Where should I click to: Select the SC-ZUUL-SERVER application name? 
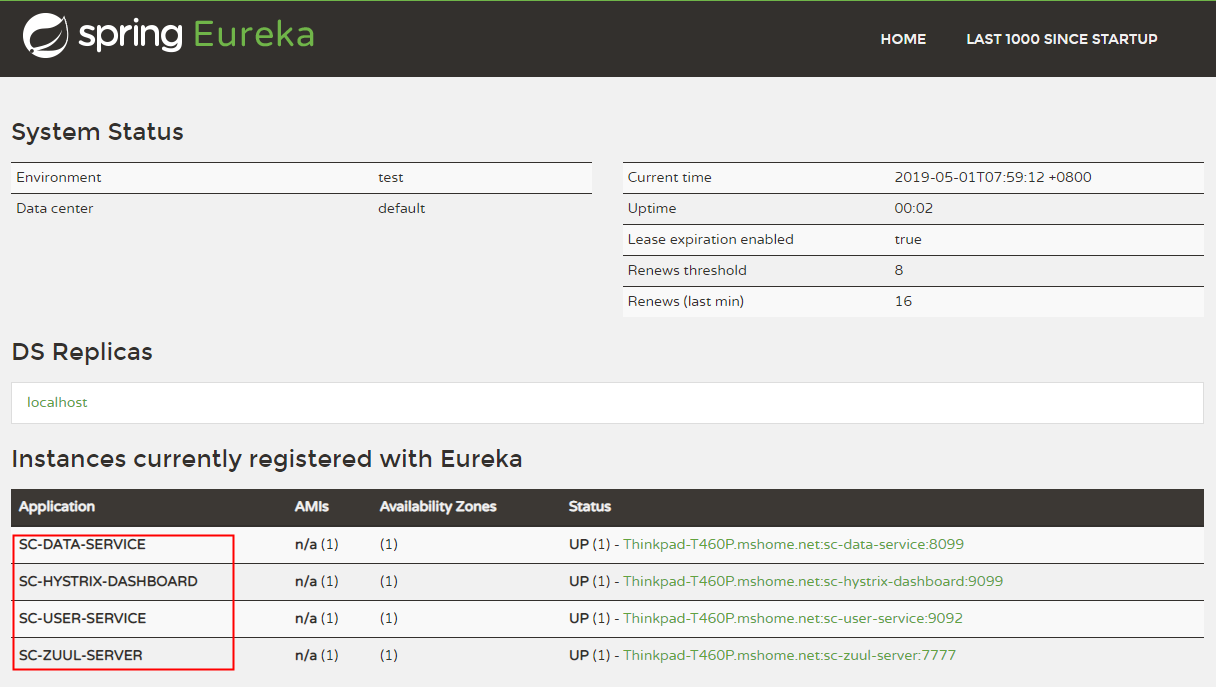point(81,655)
